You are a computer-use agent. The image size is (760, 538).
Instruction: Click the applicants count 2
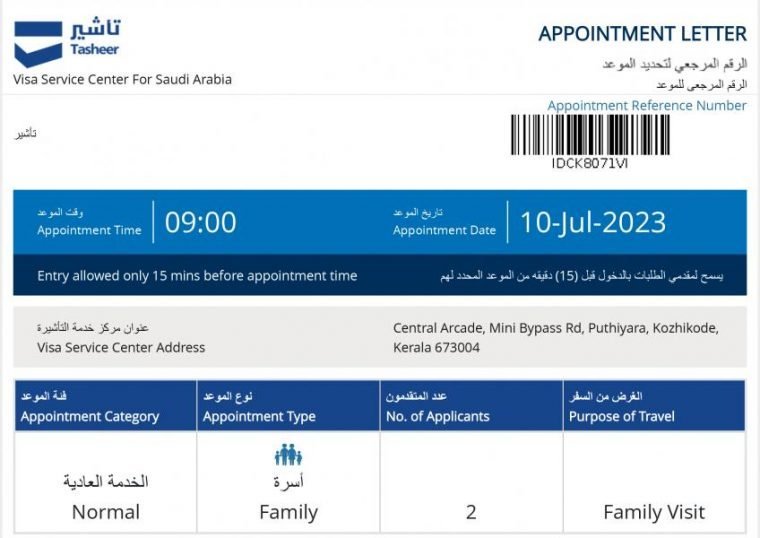471,512
